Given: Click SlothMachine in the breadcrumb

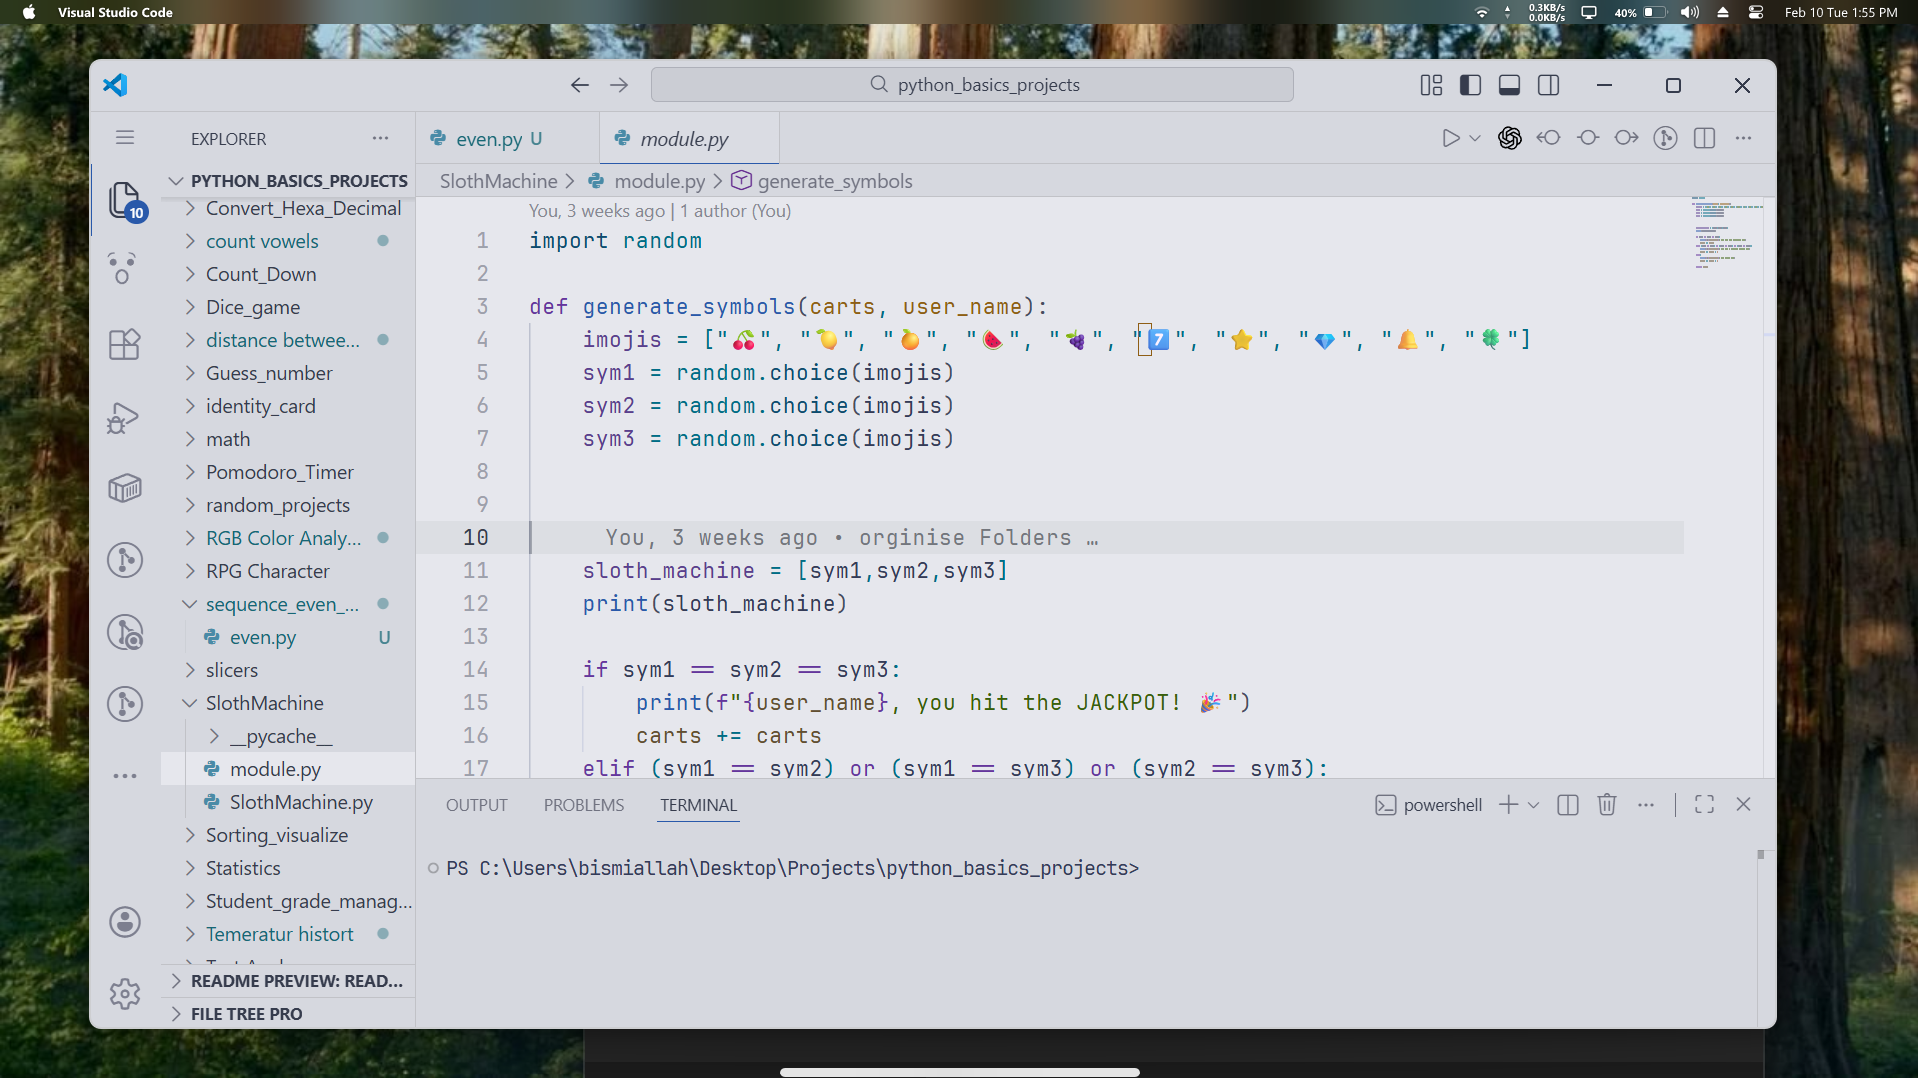Looking at the screenshot, I should click(x=498, y=181).
